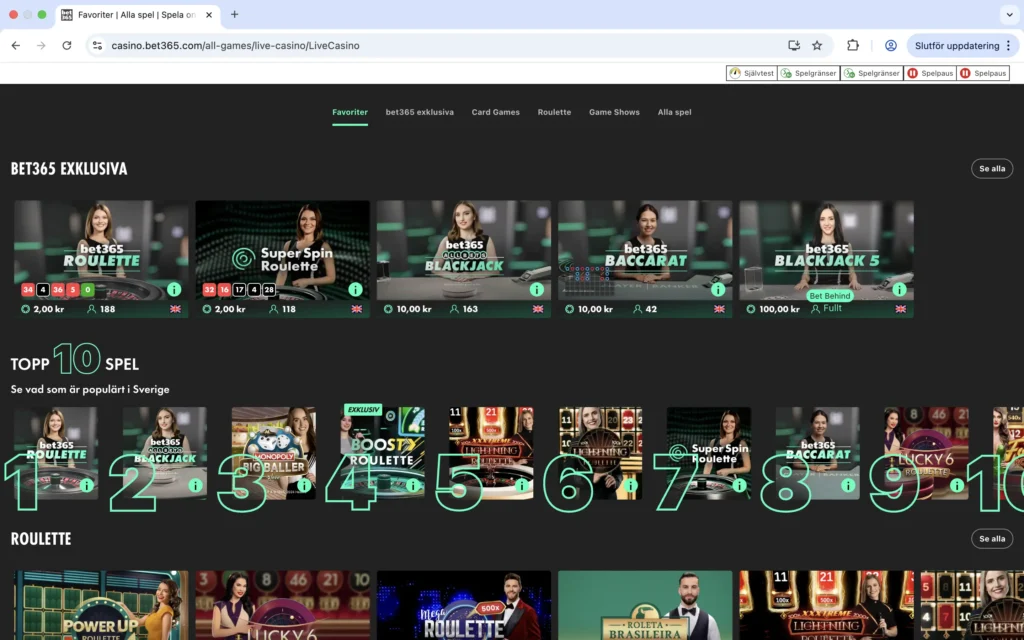Open the Game Shows category
Viewport: 1024px width, 640px height.
(x=614, y=112)
